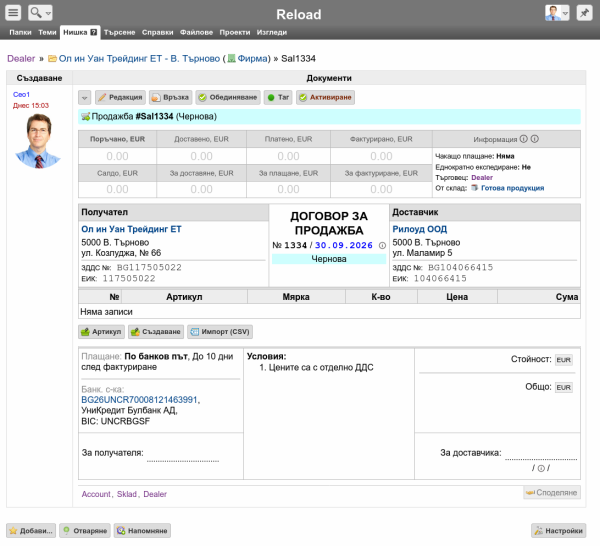This screenshot has height=546, width=600.
Task: Click the EUR badge next to Стойност
Action: [x=564, y=360]
